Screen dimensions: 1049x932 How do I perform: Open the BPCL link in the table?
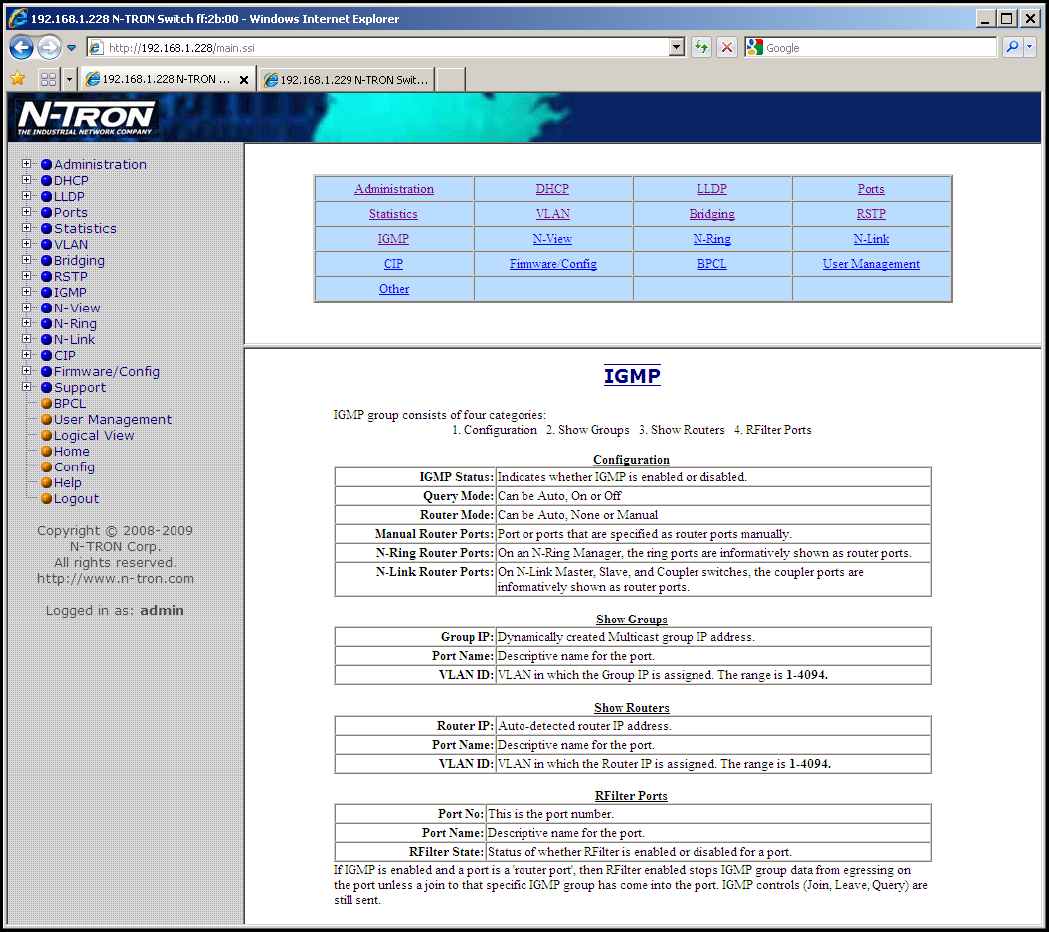coord(712,264)
